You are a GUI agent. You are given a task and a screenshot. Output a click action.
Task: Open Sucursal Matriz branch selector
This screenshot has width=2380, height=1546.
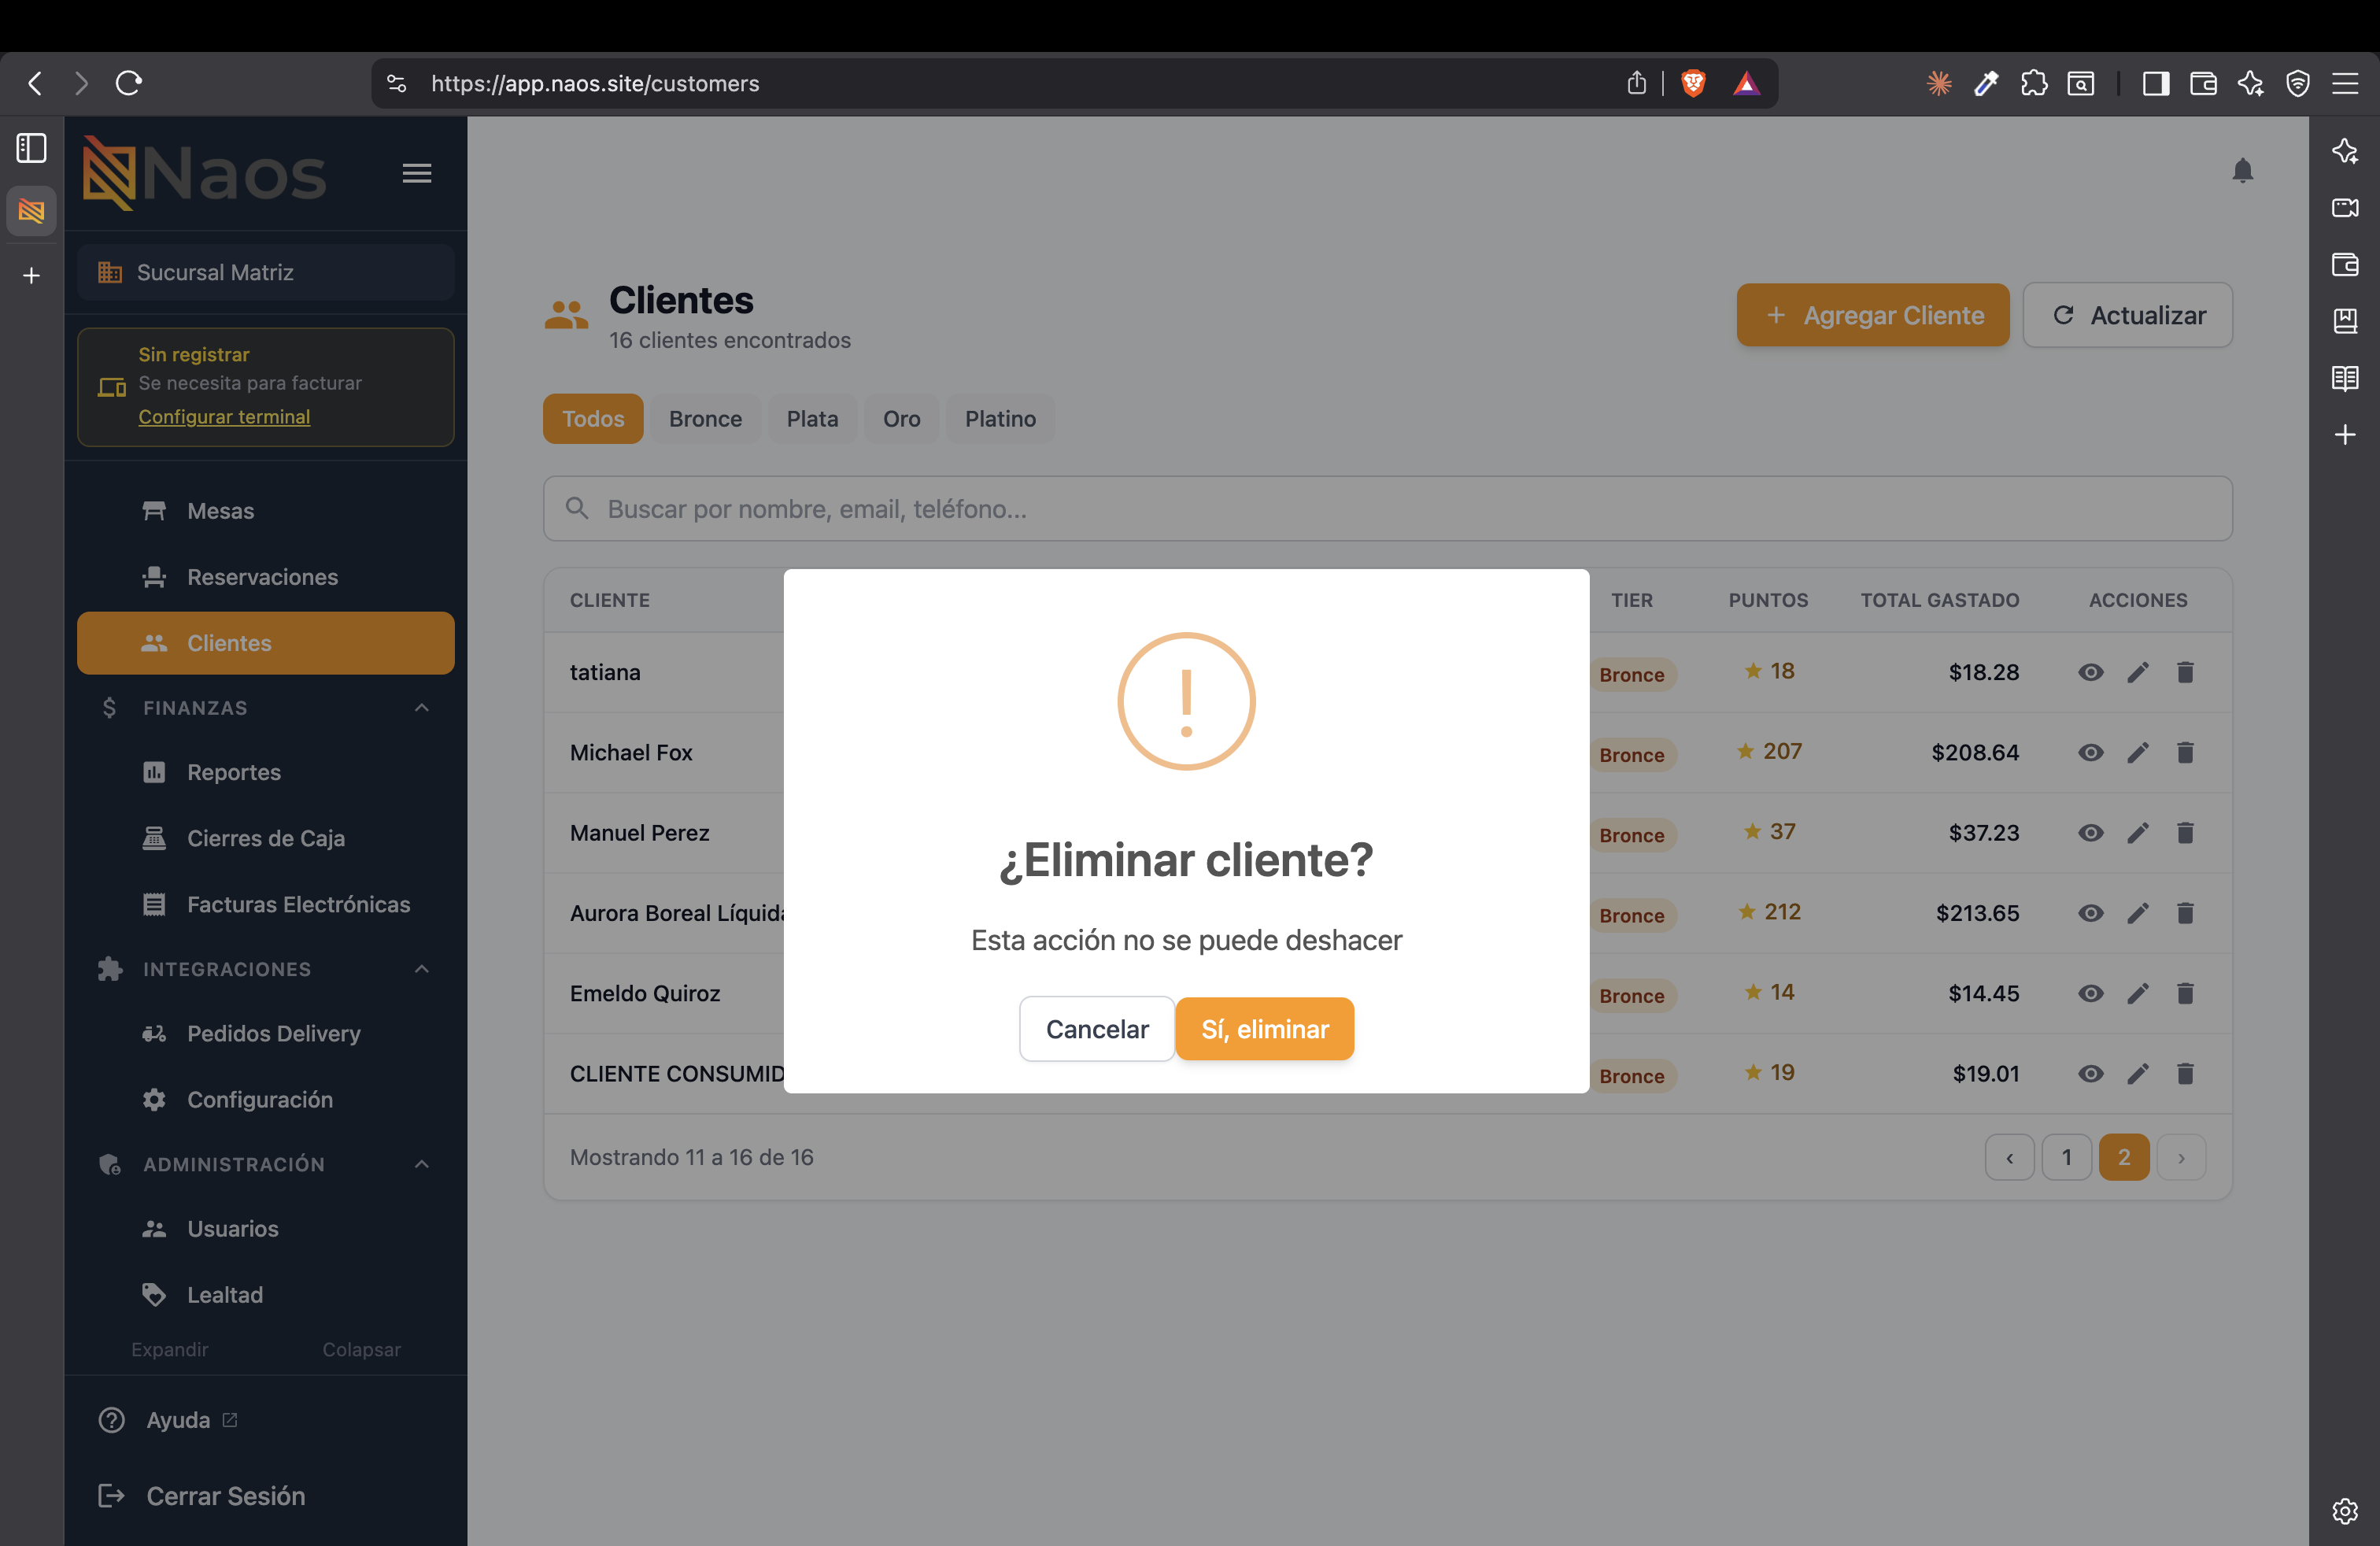pyautogui.click(x=266, y=272)
